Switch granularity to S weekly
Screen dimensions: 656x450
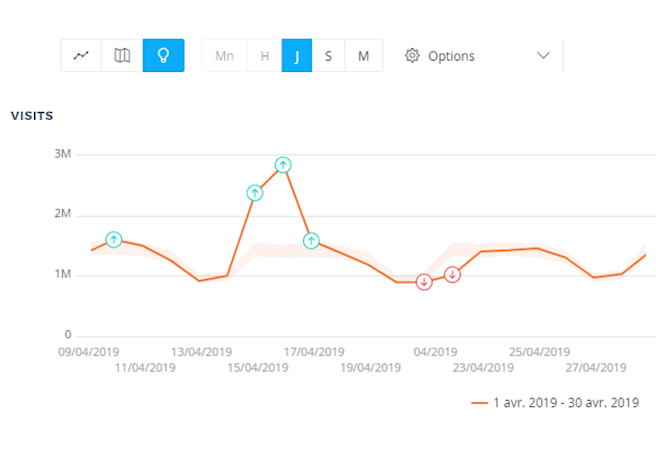tap(328, 56)
